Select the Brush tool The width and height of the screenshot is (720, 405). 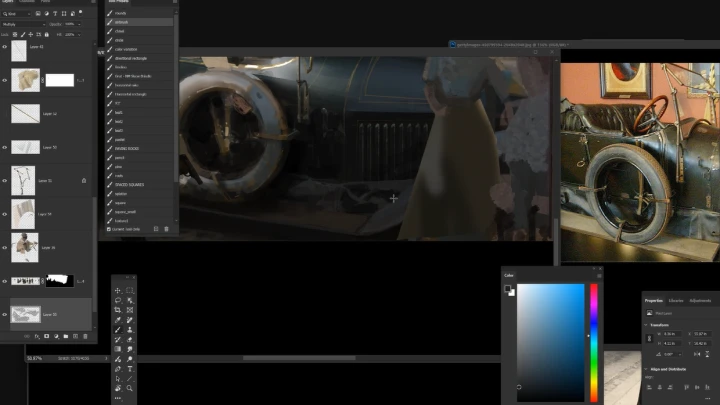point(118,329)
